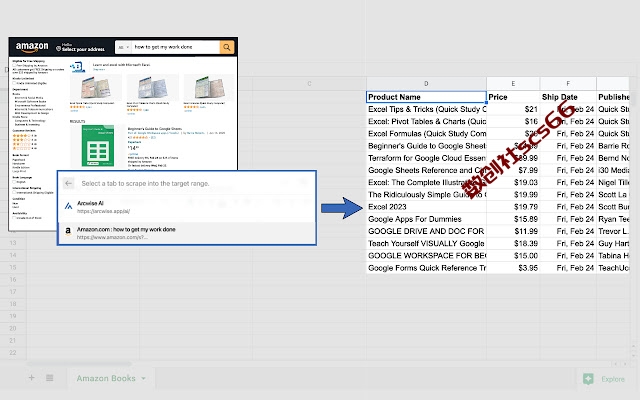Click the back arrow in the scrape tab popup
The width and height of the screenshot is (640, 400).
click(x=69, y=183)
